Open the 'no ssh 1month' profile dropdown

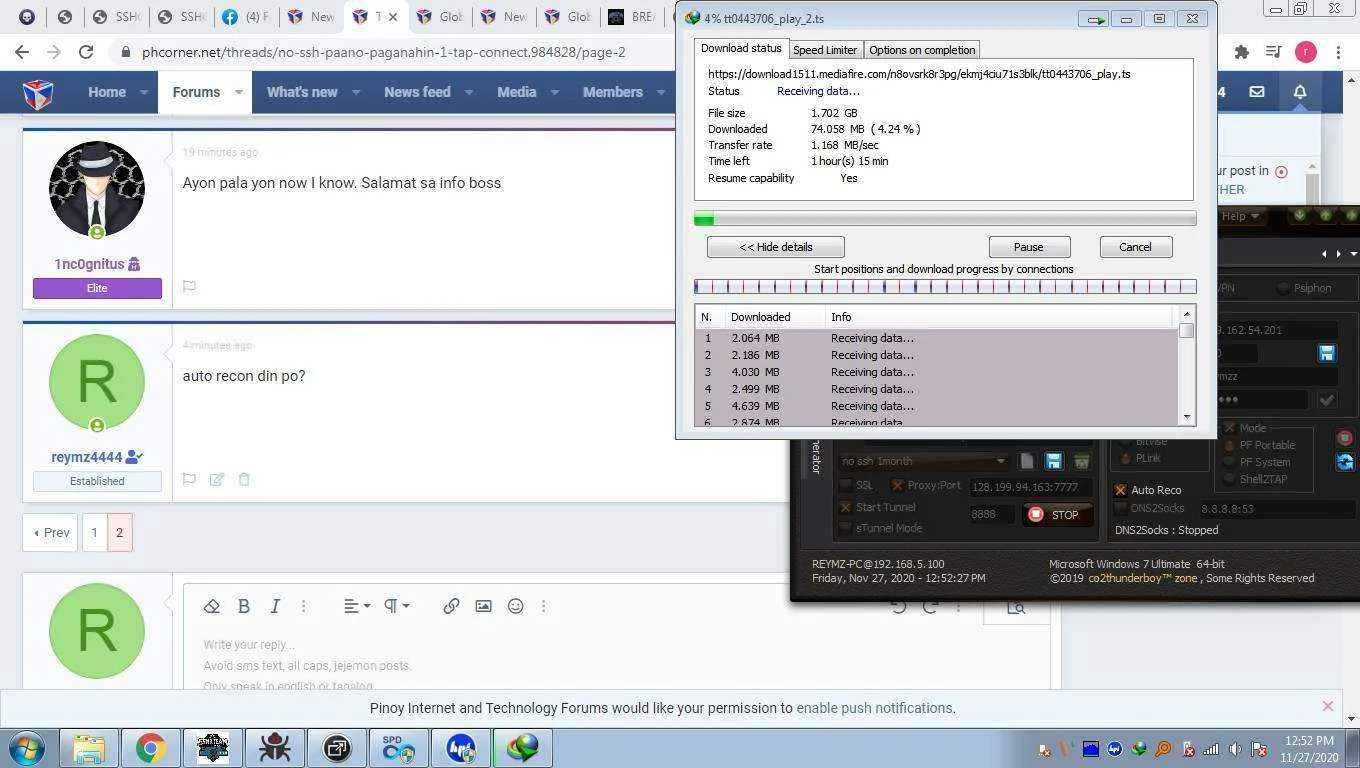click(x=924, y=461)
